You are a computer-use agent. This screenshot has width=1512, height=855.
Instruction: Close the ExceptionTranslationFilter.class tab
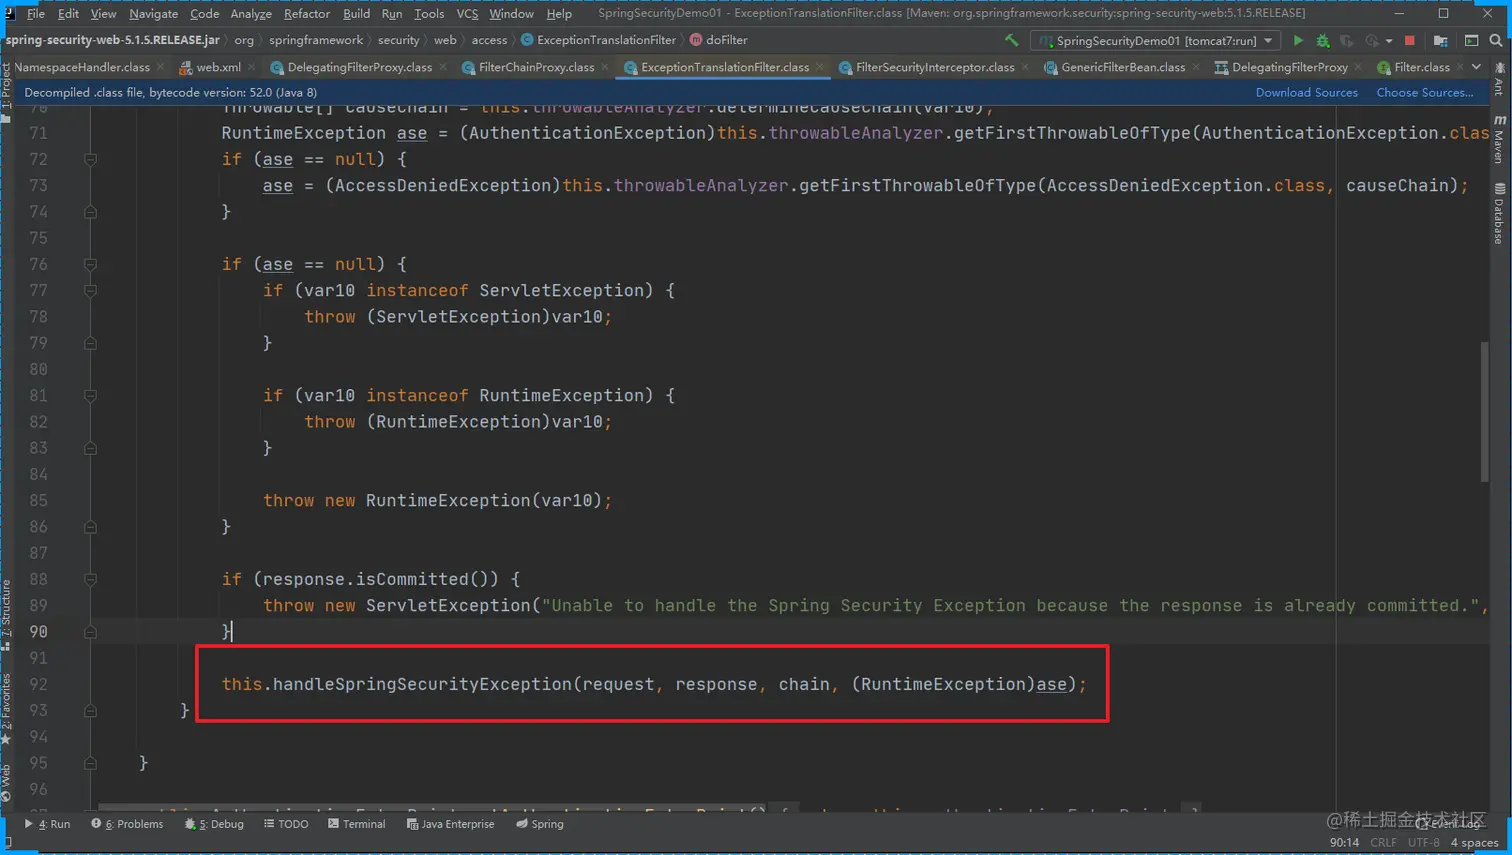tap(820, 67)
